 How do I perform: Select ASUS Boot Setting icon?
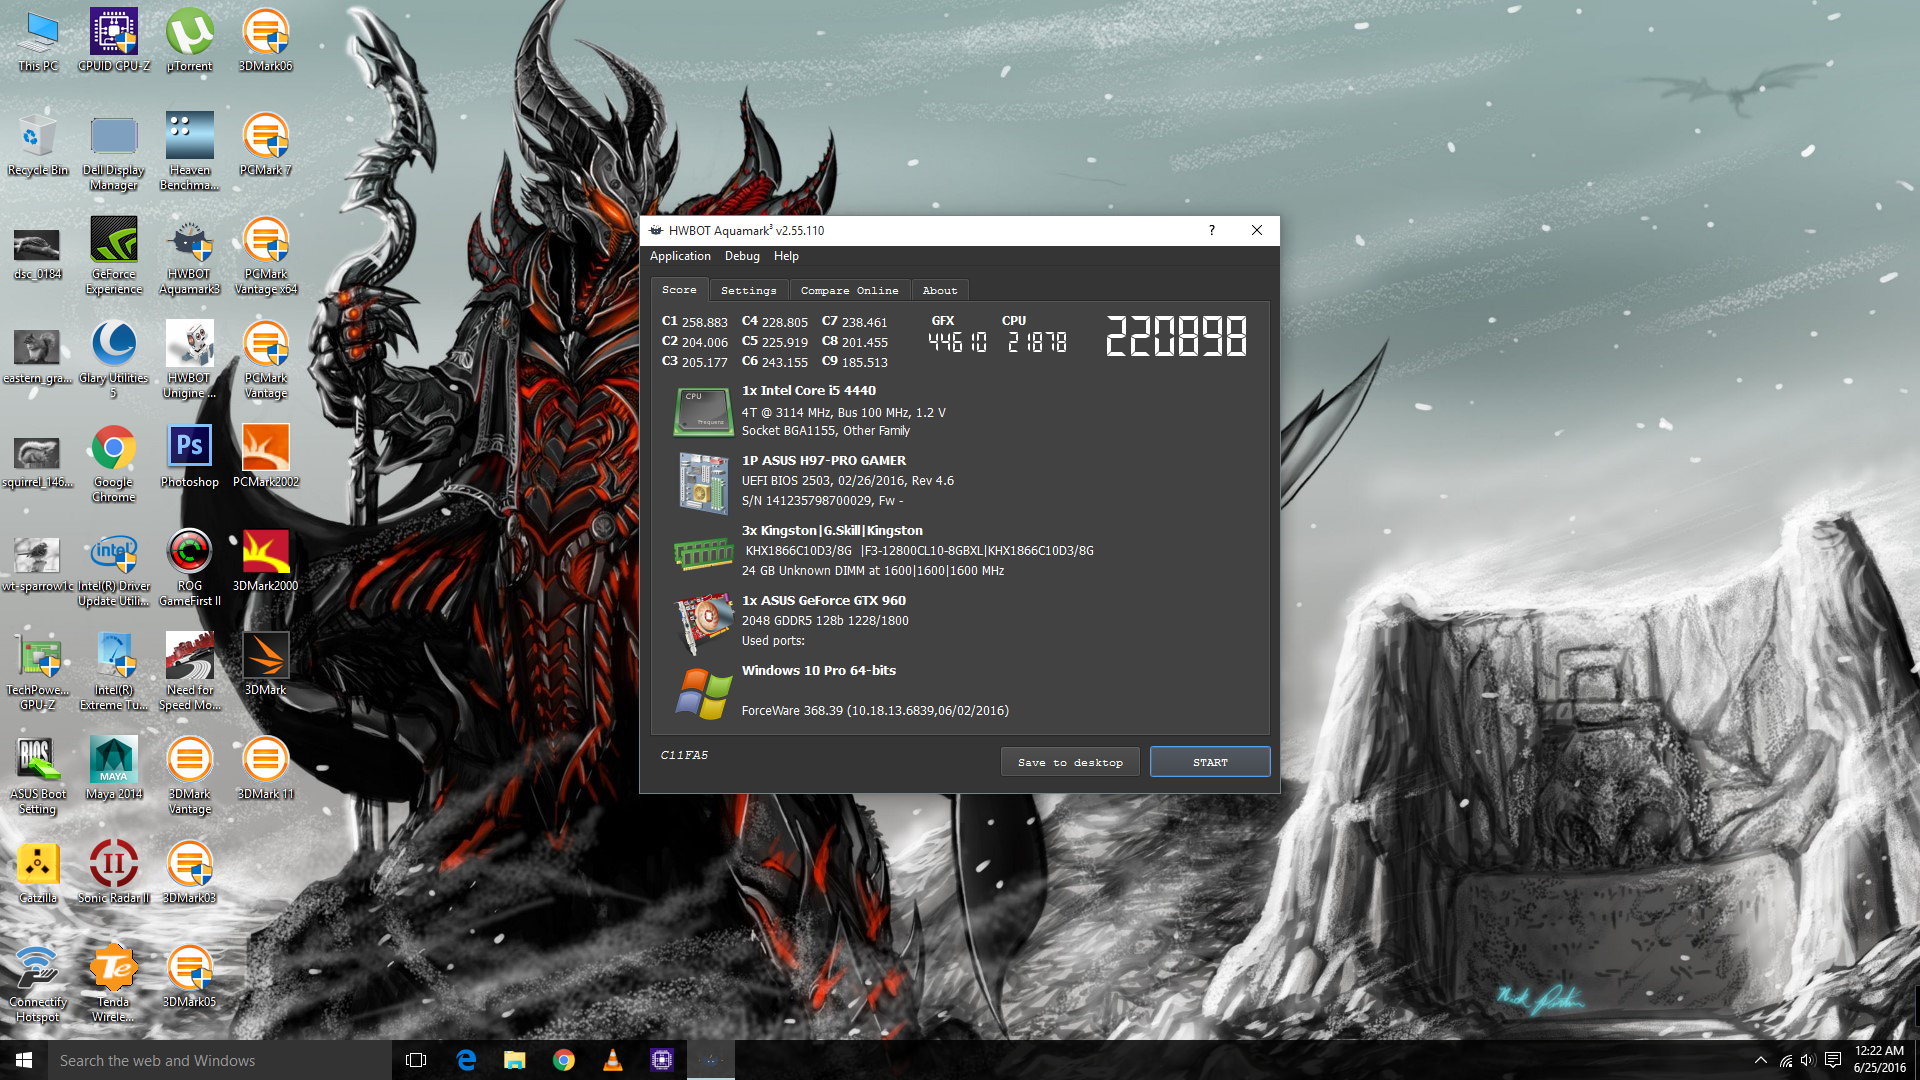(38, 776)
